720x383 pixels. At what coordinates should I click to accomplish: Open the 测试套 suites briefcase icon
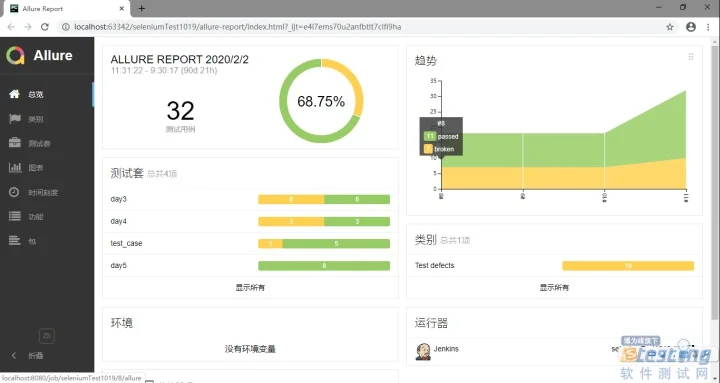click(x=15, y=143)
